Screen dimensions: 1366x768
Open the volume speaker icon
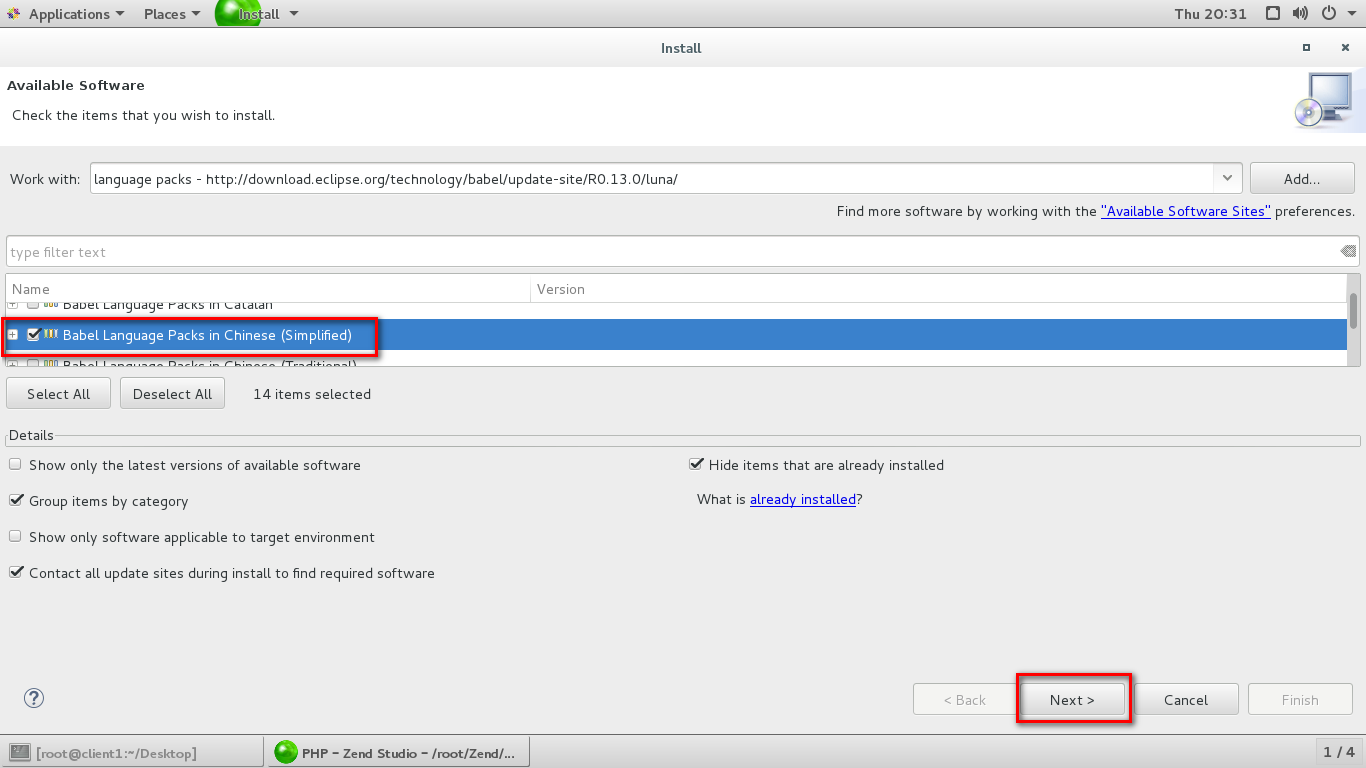[x=1300, y=14]
